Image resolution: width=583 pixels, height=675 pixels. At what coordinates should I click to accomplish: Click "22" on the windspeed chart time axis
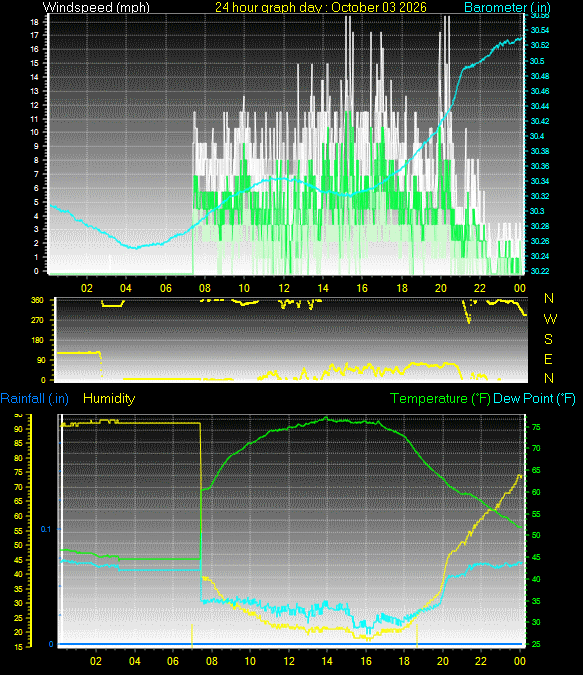coord(480,288)
